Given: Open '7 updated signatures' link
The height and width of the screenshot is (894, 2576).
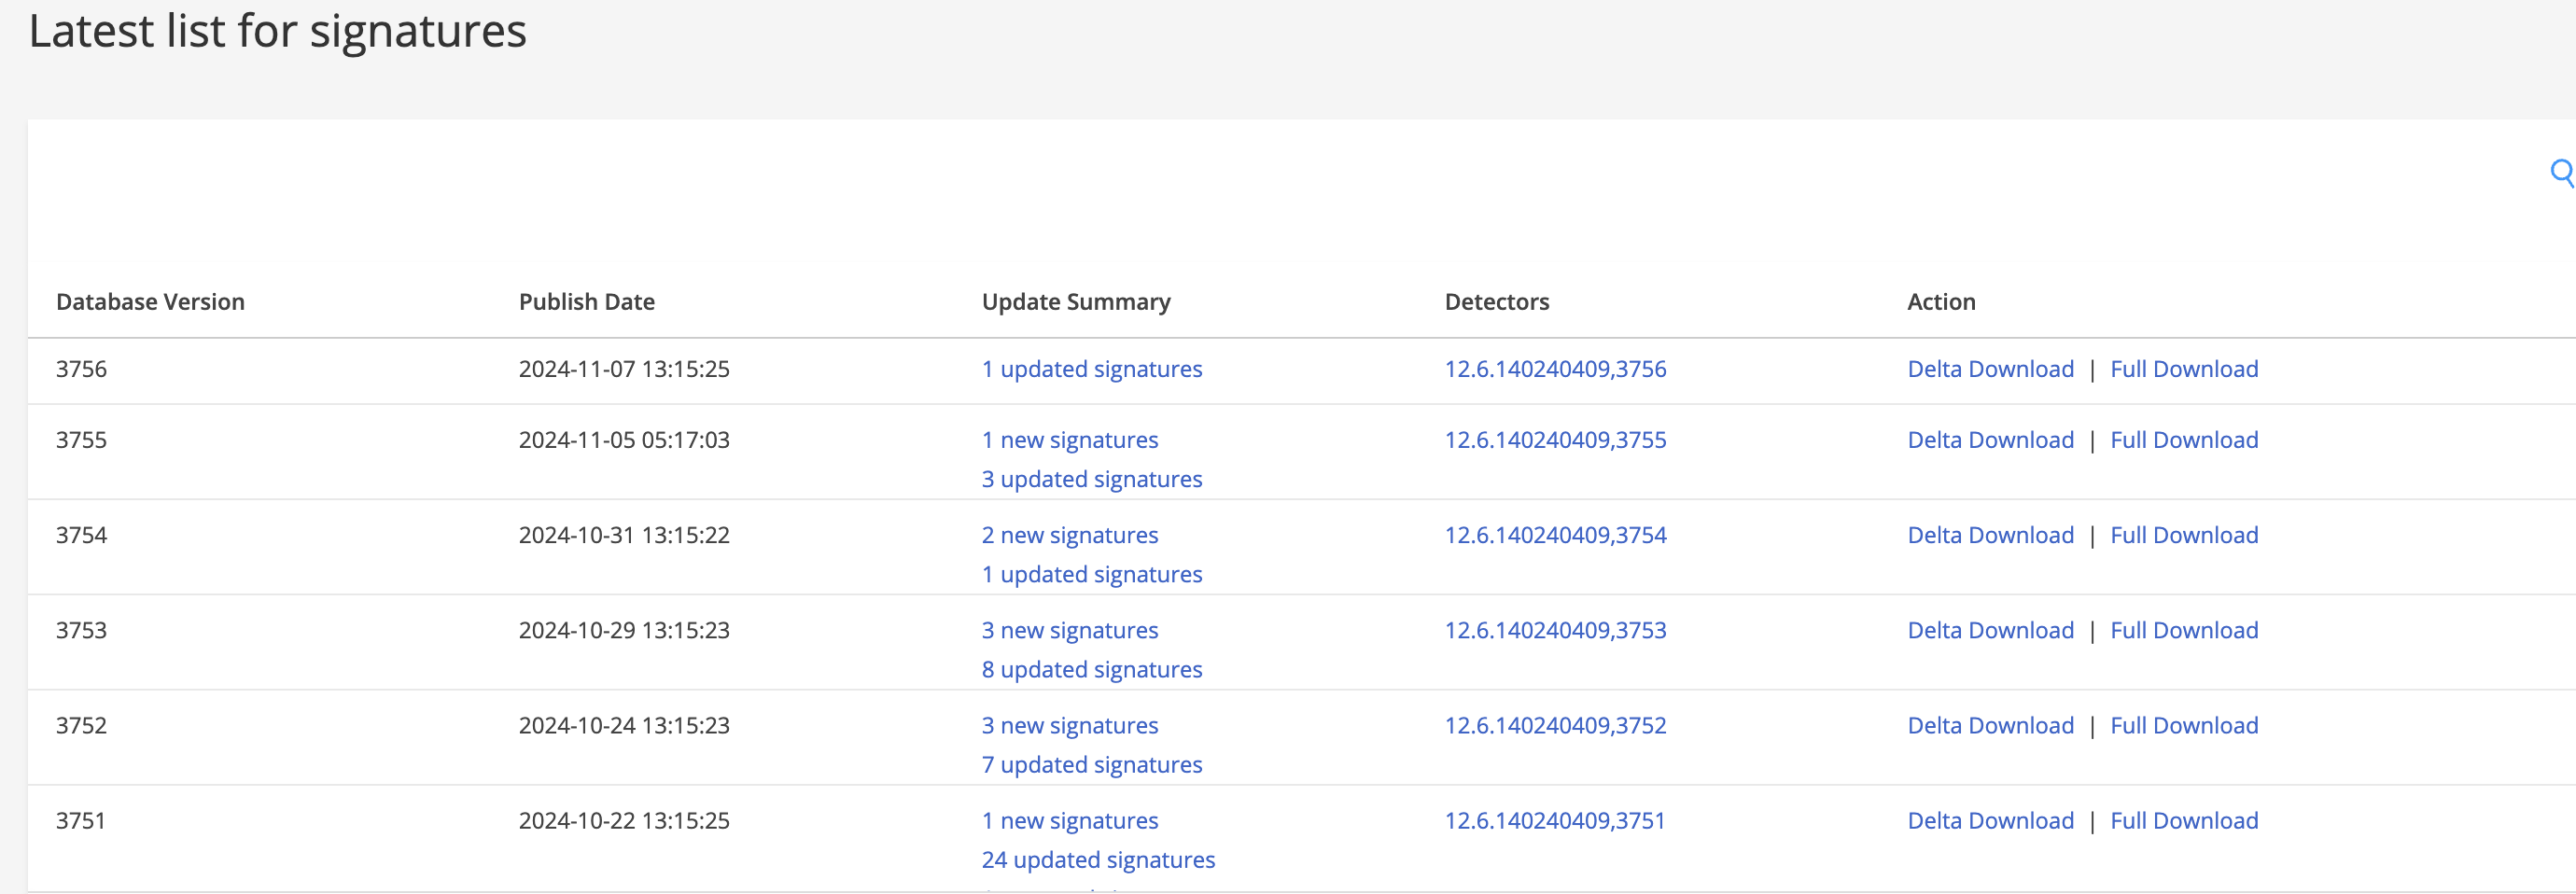Looking at the screenshot, I should point(1092,764).
